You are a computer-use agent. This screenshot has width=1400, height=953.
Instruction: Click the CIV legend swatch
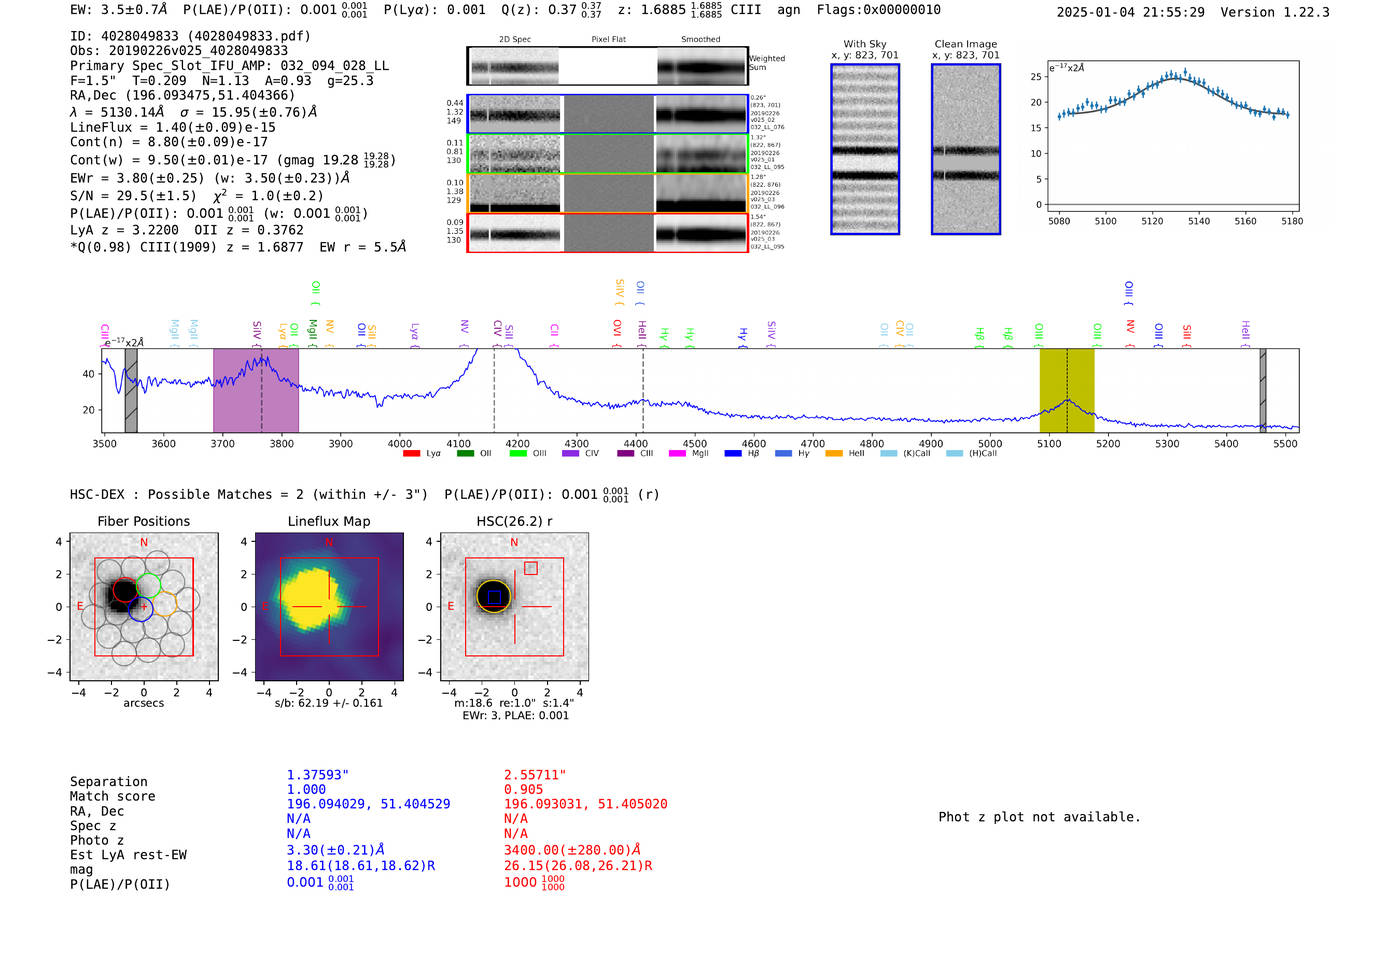point(571,453)
